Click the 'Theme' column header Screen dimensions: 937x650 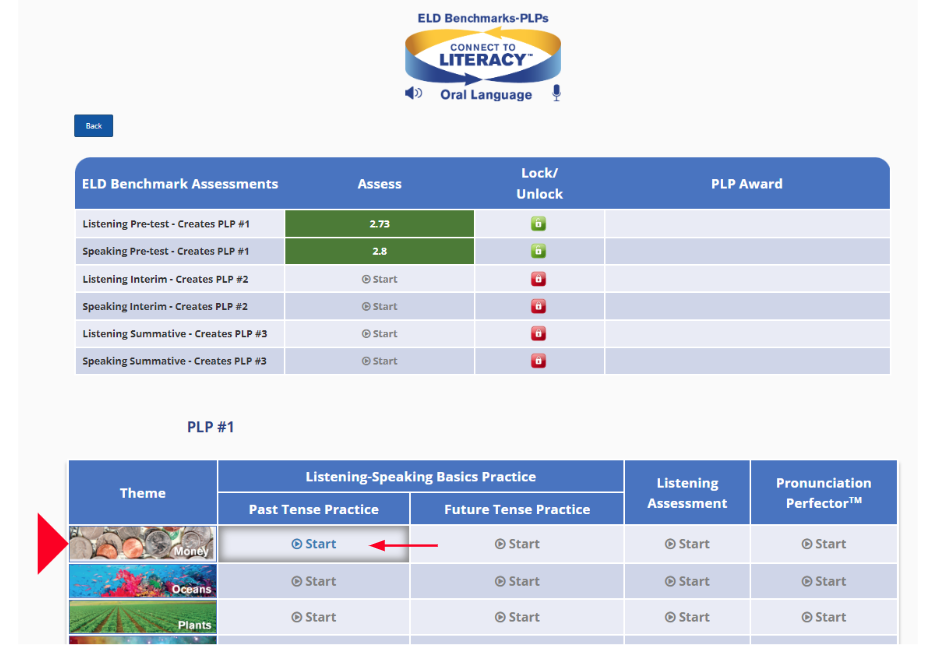coord(143,493)
